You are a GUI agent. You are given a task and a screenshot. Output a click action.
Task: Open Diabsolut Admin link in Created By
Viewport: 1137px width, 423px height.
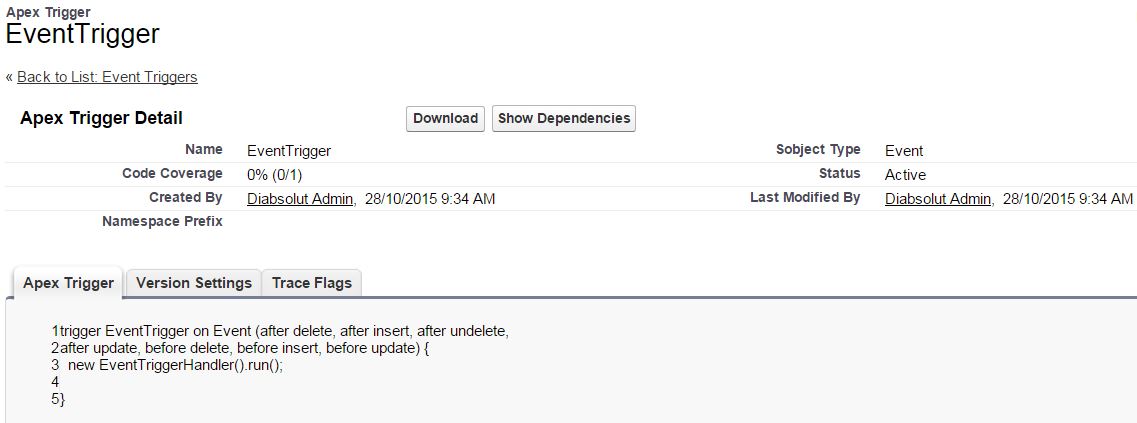pyautogui.click(x=300, y=199)
